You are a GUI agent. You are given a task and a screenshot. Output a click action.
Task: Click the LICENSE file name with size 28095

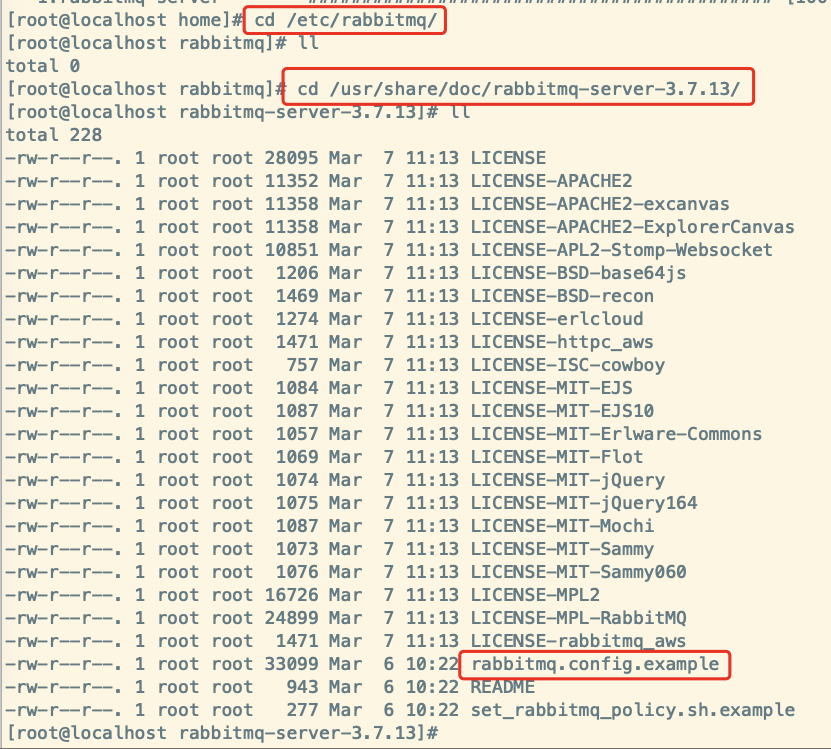(x=508, y=158)
